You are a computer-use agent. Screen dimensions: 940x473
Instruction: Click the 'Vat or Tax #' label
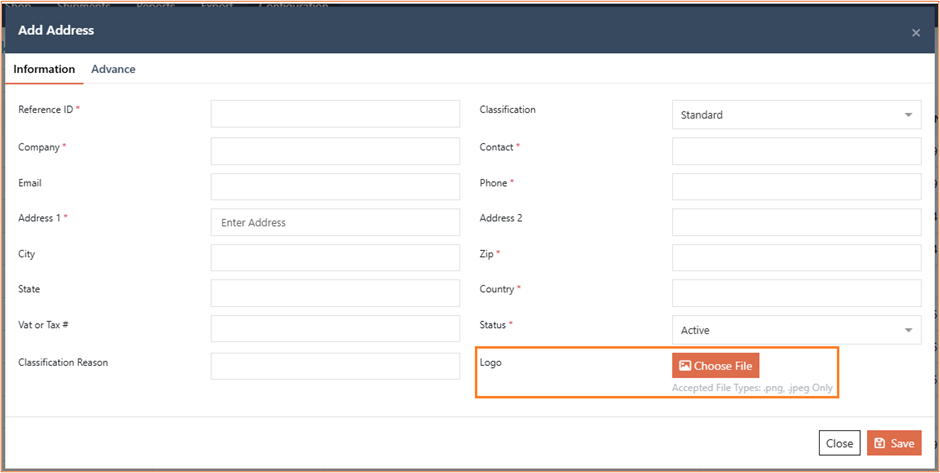click(45, 324)
